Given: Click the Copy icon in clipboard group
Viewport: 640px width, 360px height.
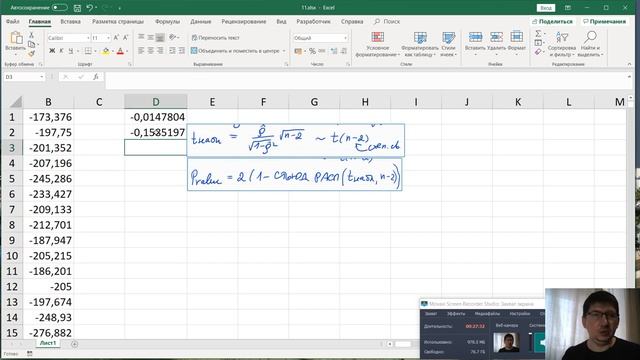Looking at the screenshot, I should click(x=31, y=44).
